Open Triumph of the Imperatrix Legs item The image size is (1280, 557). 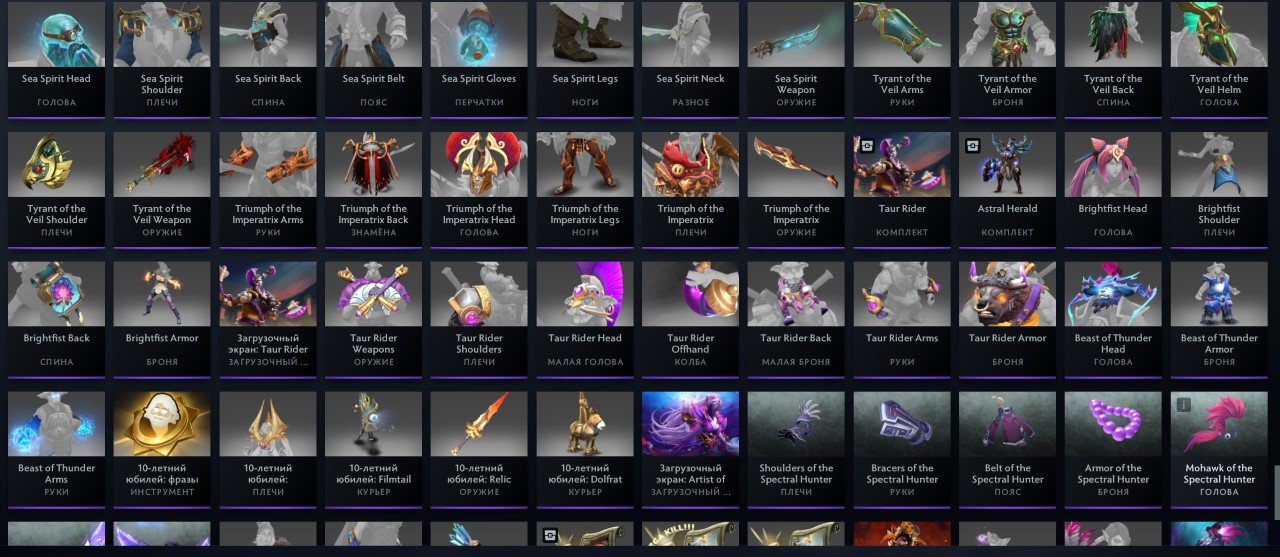click(585, 190)
